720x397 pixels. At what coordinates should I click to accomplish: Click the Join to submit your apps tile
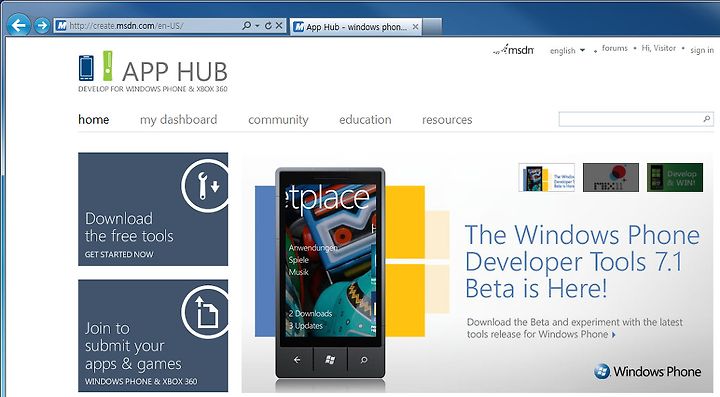point(153,335)
